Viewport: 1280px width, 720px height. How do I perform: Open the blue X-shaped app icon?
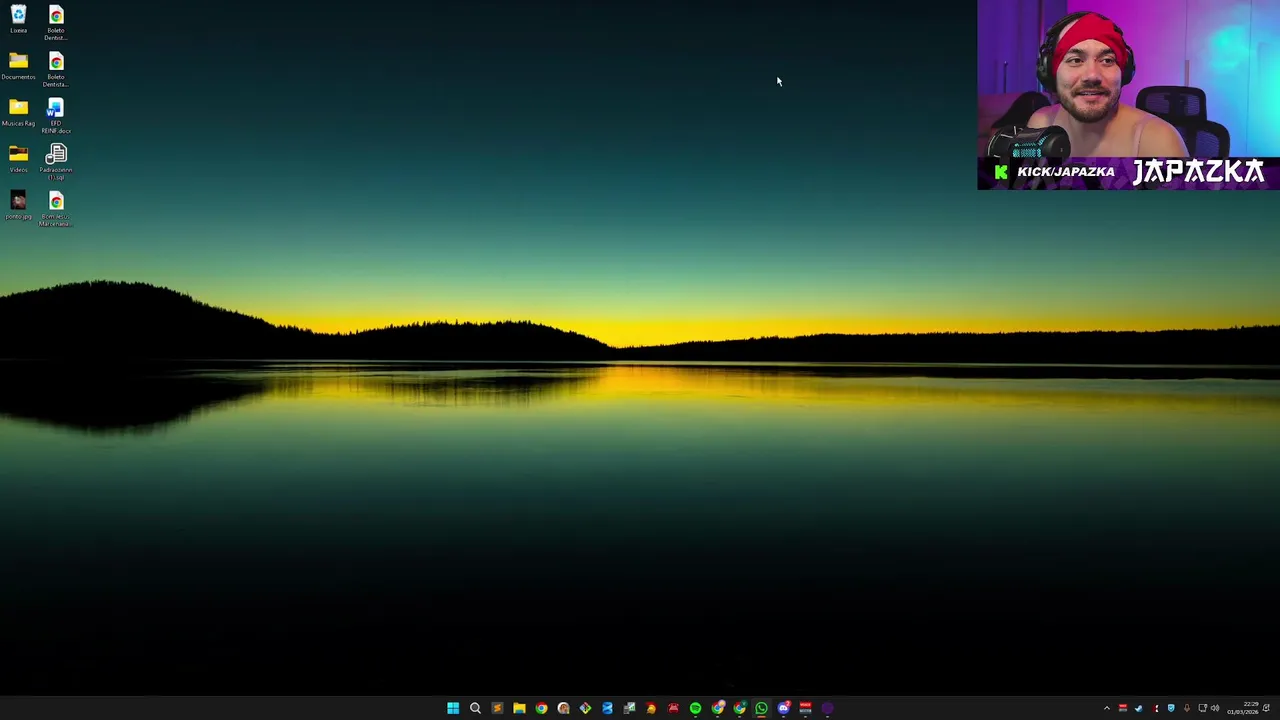pyautogui.click(x=607, y=708)
